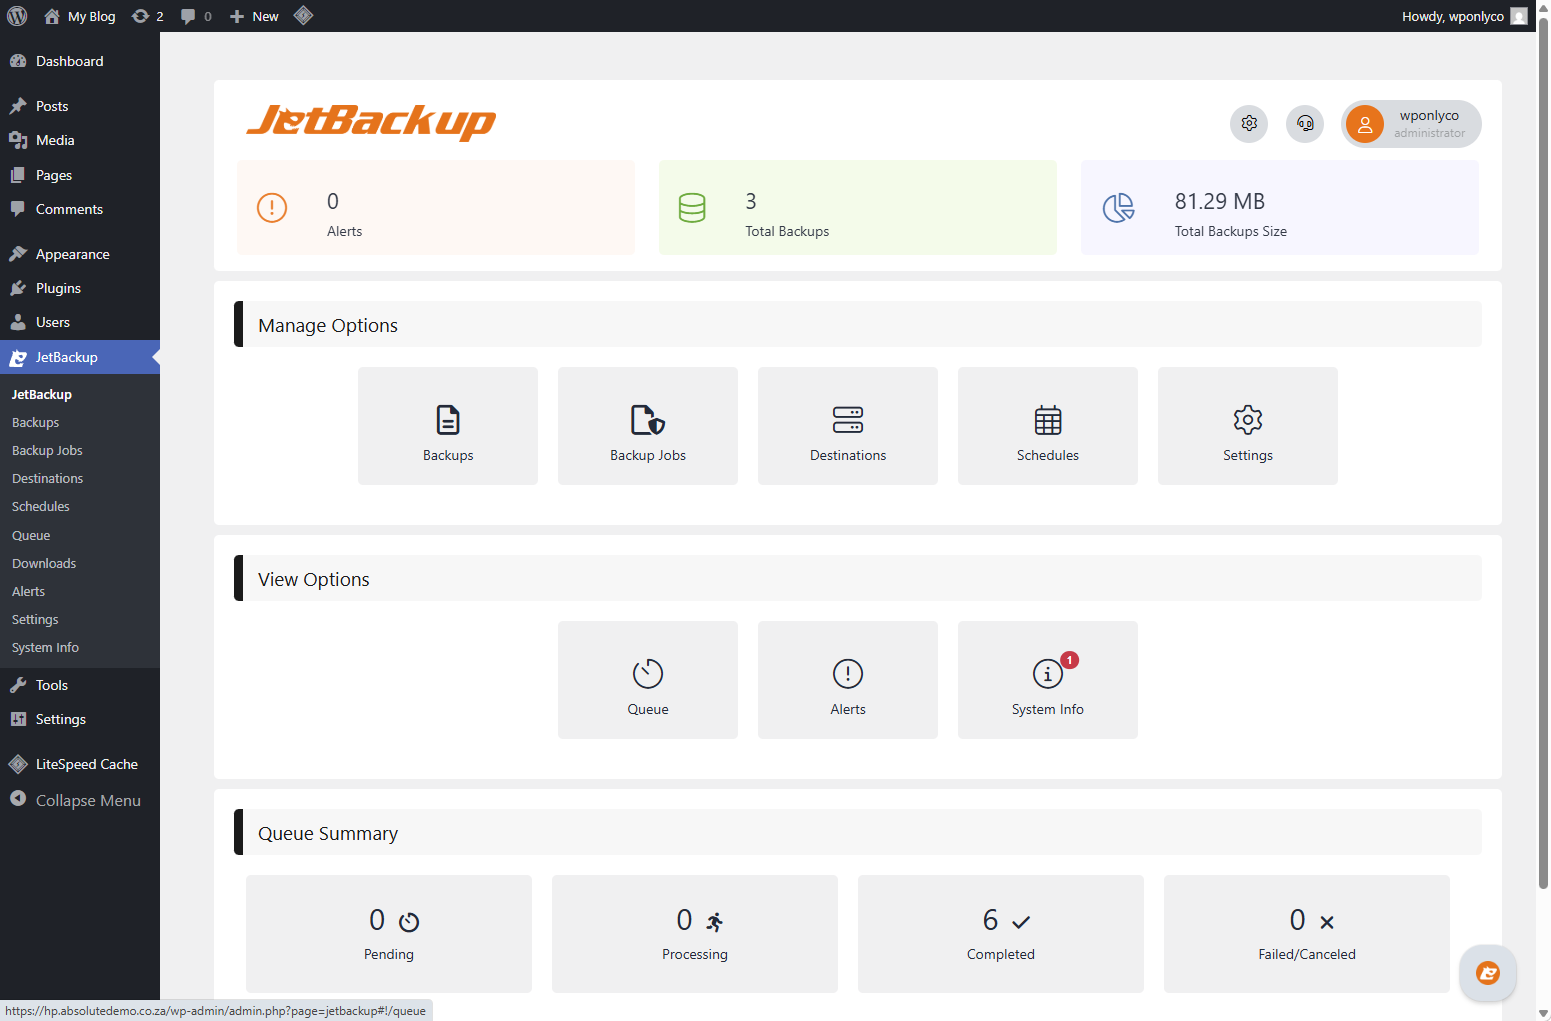Open Settings tile in Manage Options
Screen dimensions: 1551x1021
click(x=1248, y=426)
